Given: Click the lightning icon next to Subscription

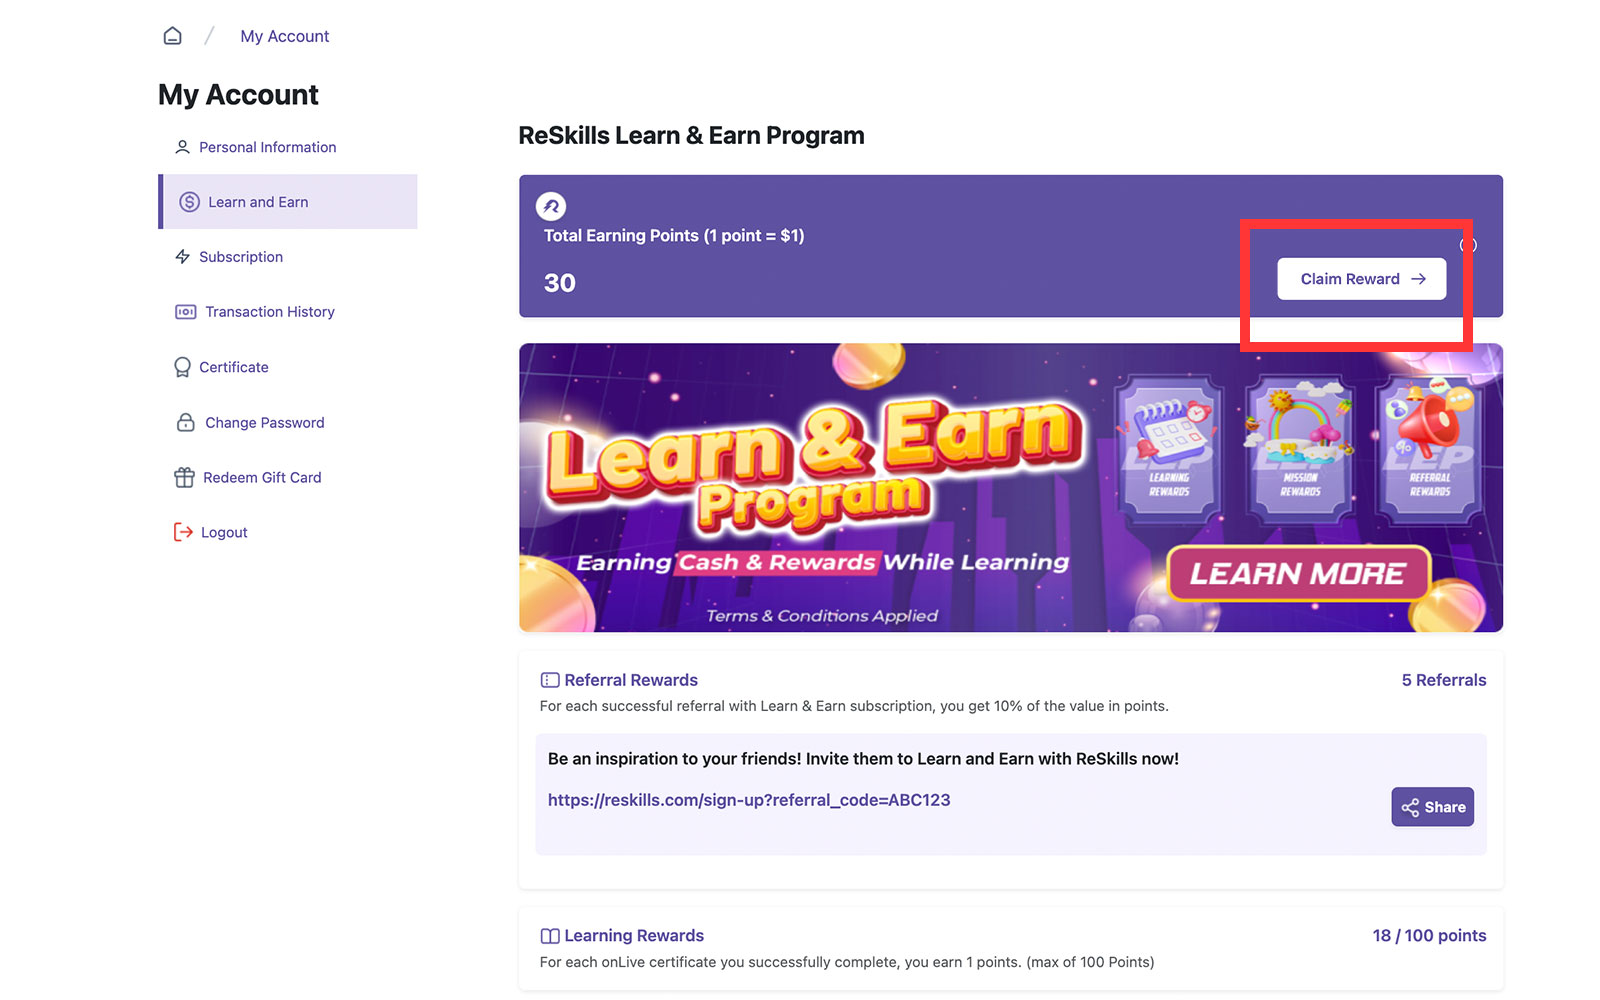Looking at the screenshot, I should pos(183,256).
